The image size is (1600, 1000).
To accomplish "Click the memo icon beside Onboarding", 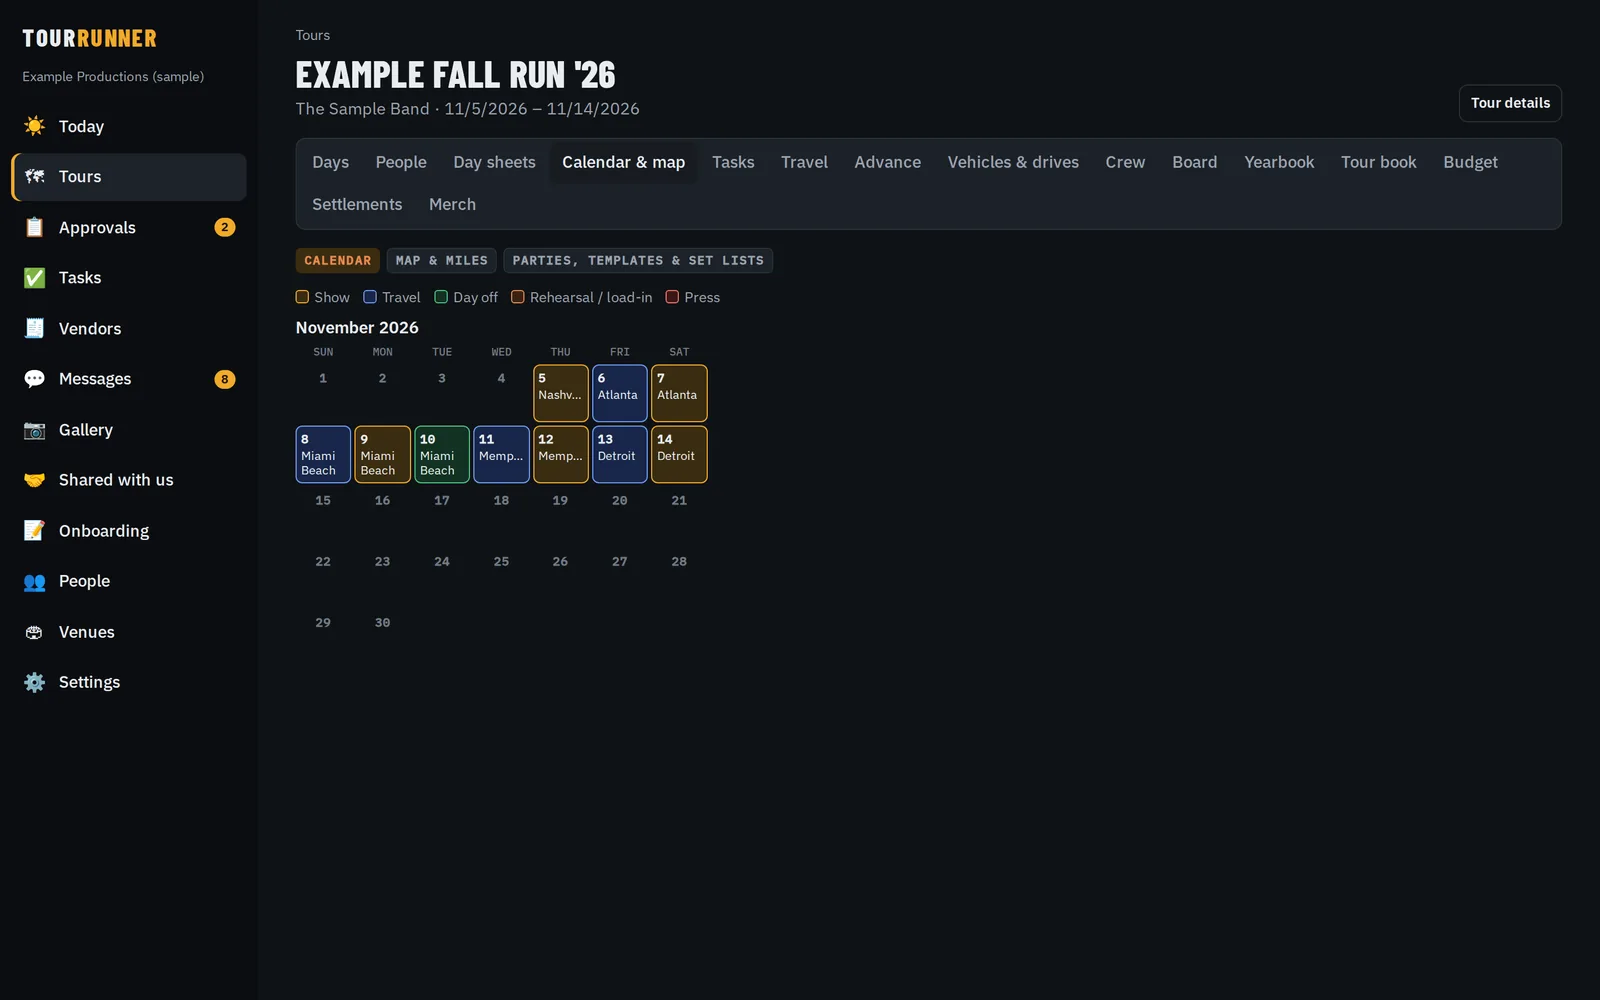I will [35, 531].
